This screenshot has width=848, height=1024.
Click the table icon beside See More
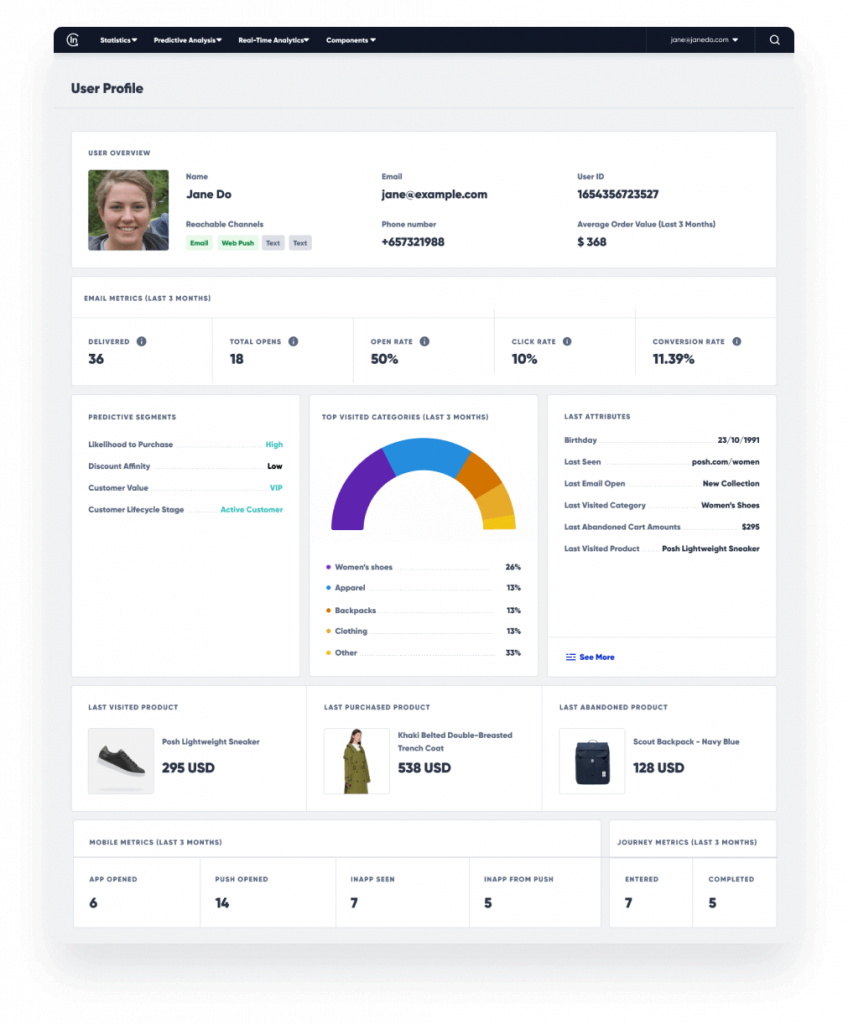[569, 656]
